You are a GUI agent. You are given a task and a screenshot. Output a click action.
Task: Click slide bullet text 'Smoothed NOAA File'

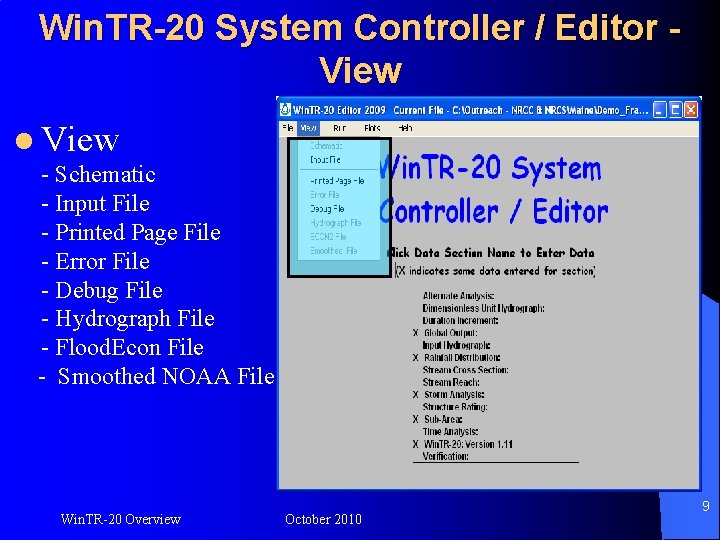click(x=166, y=377)
